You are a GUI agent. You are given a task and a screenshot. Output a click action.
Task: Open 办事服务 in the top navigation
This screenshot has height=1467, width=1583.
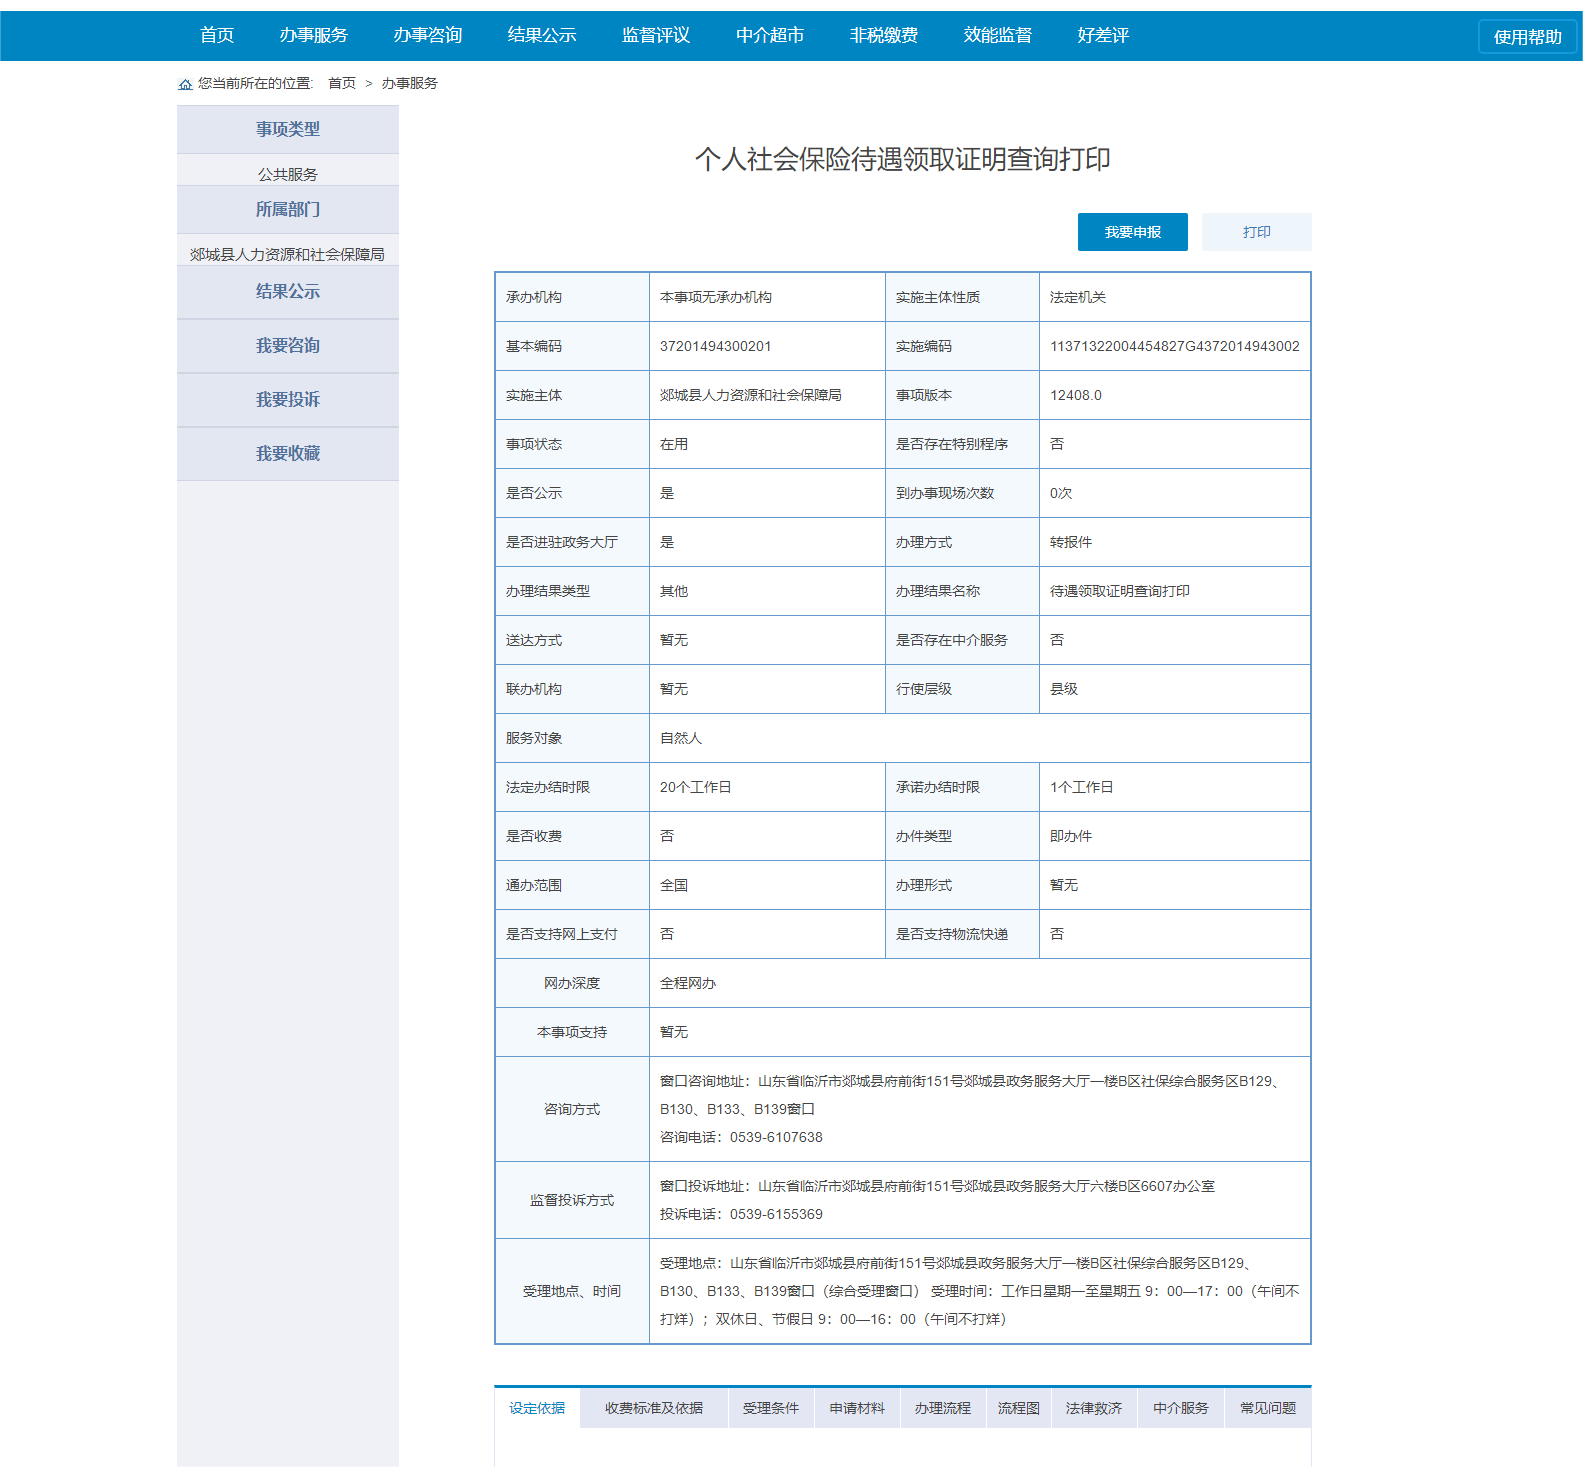click(314, 36)
